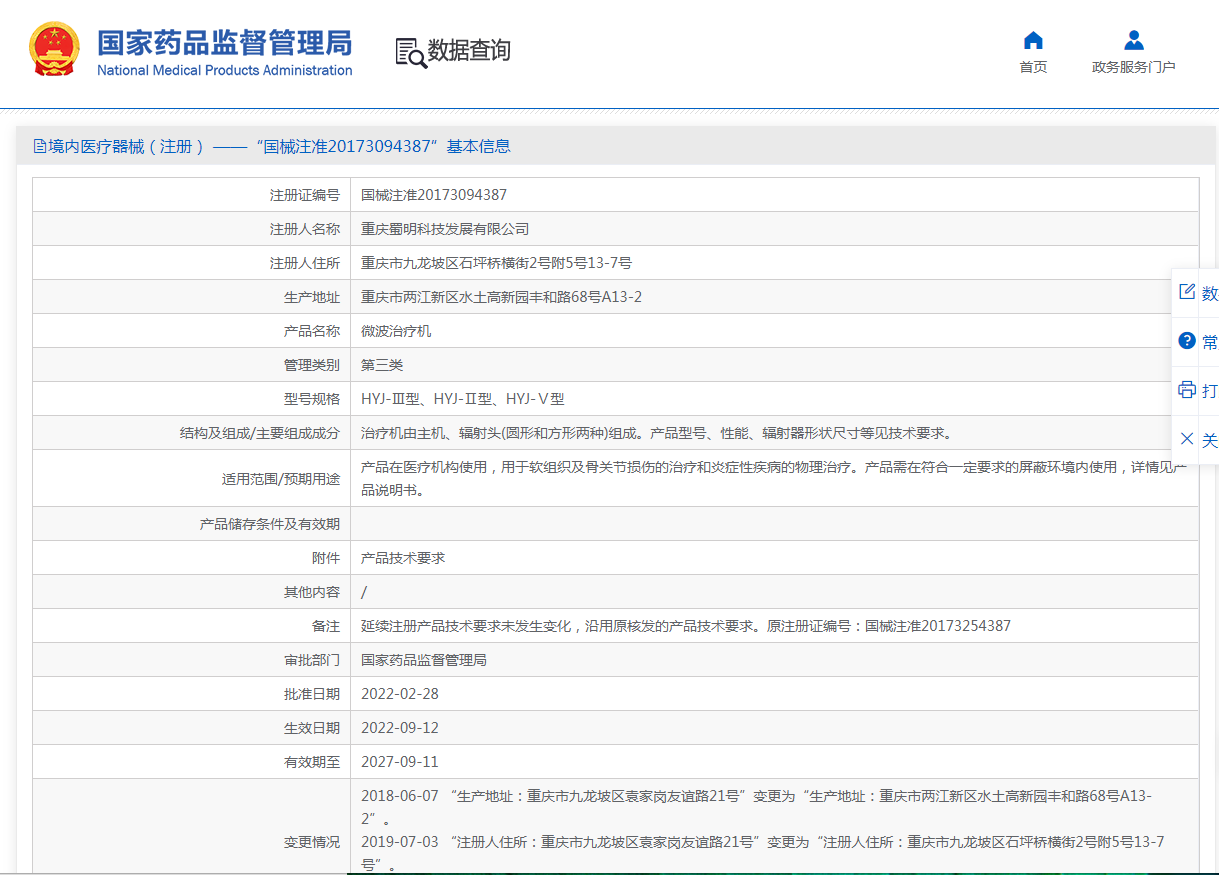Click 重庆蜀明科技发展有限公司 registrant name
Screen dimensions: 1219x875
click(445, 229)
